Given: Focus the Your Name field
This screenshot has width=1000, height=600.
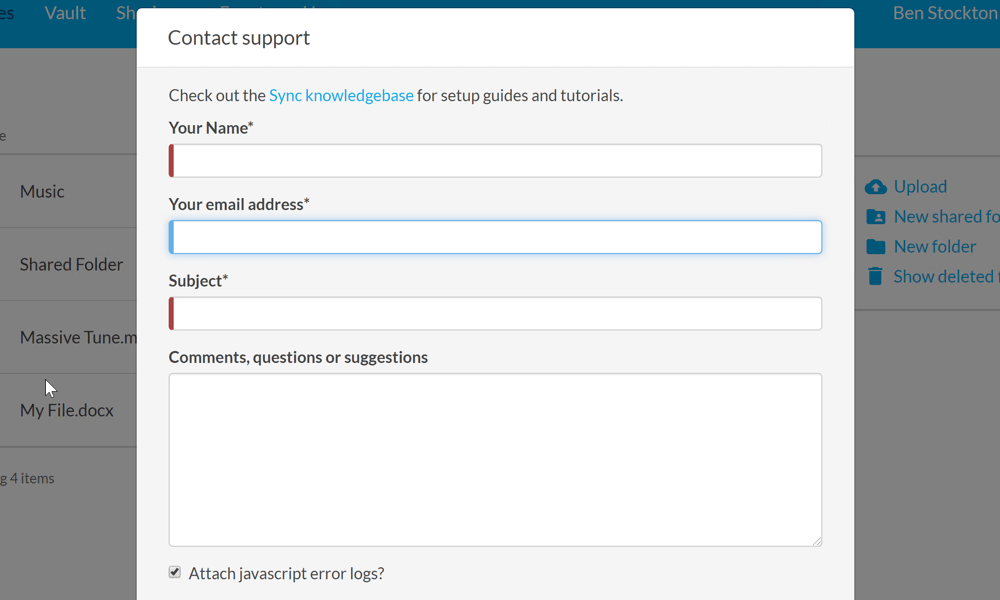Looking at the screenshot, I should (x=496, y=161).
